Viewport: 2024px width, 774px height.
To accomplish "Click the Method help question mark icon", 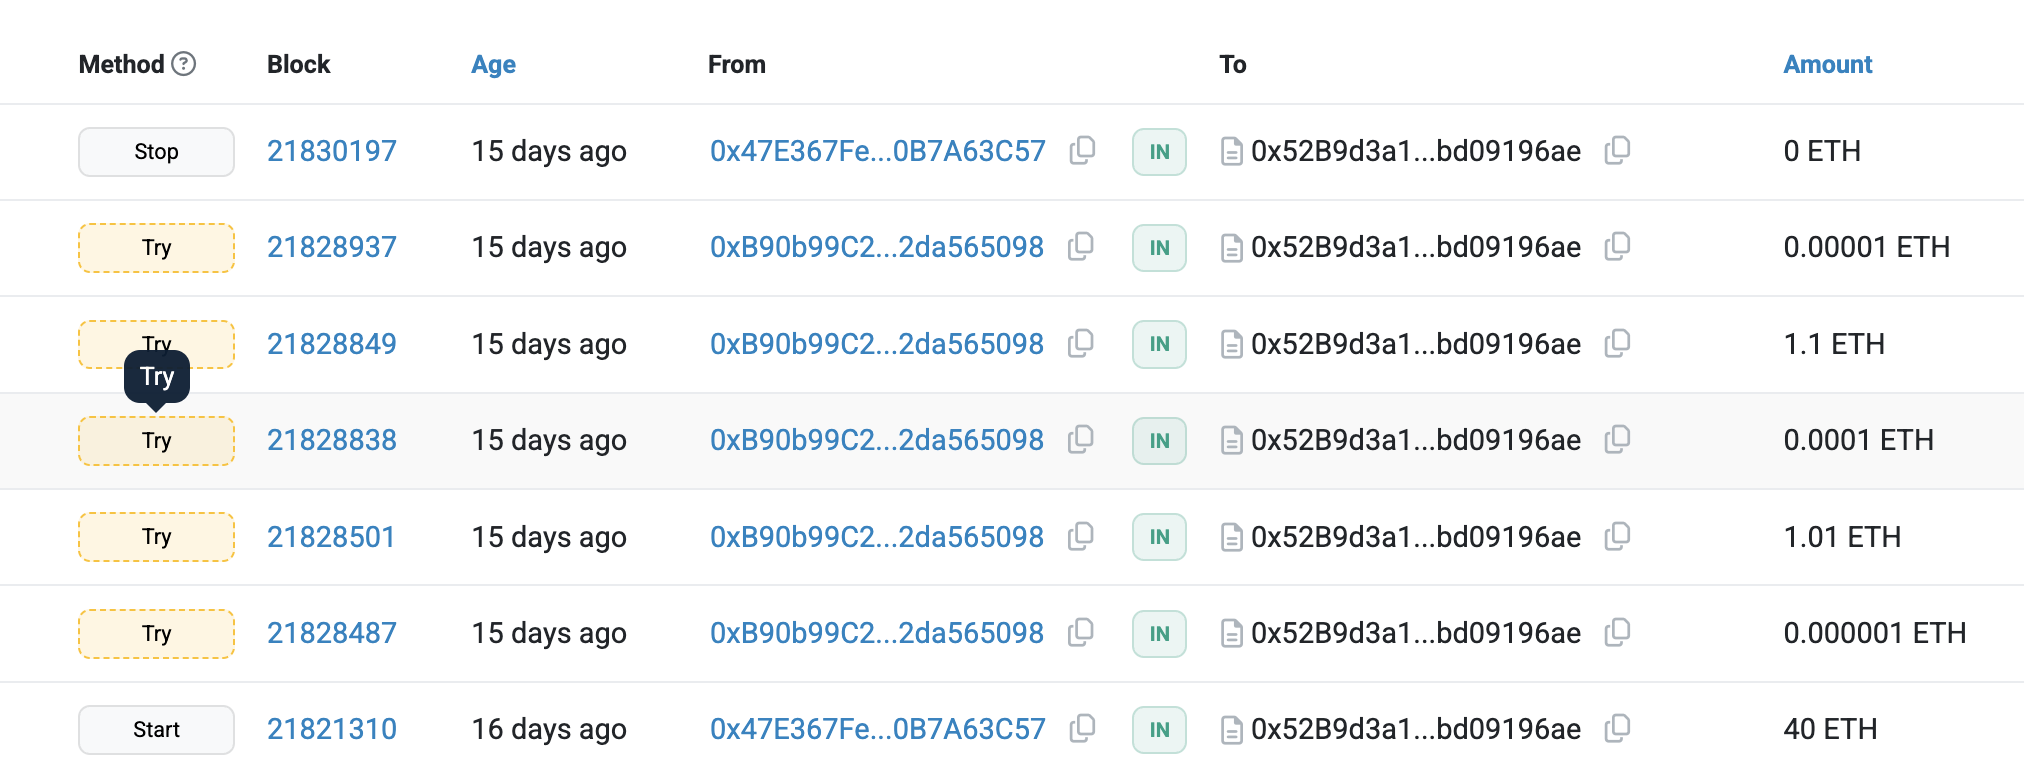I will click(x=183, y=64).
